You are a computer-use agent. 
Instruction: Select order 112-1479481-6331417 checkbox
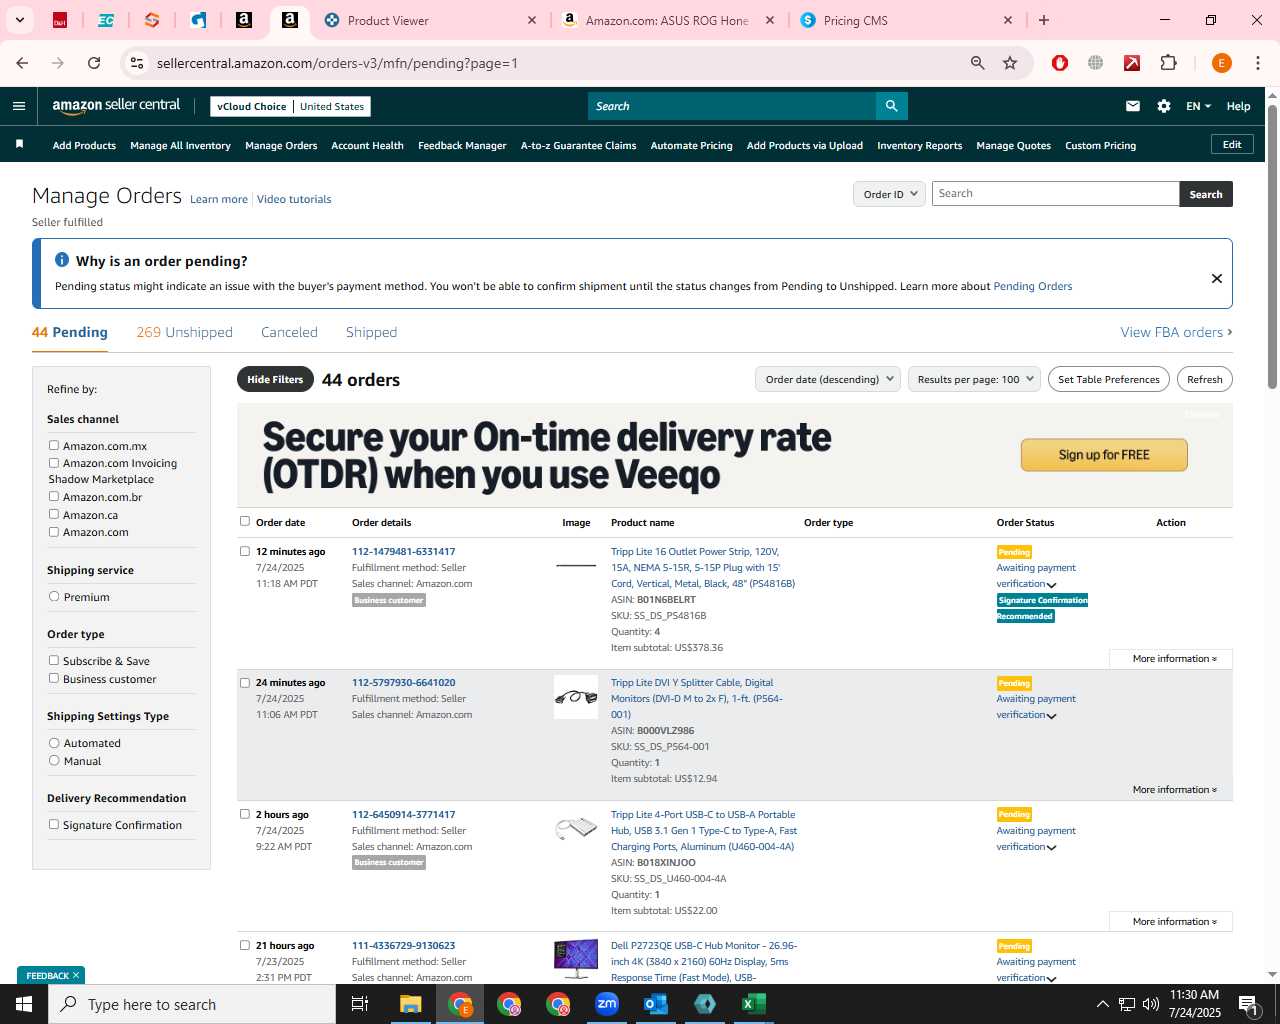pyautogui.click(x=245, y=551)
